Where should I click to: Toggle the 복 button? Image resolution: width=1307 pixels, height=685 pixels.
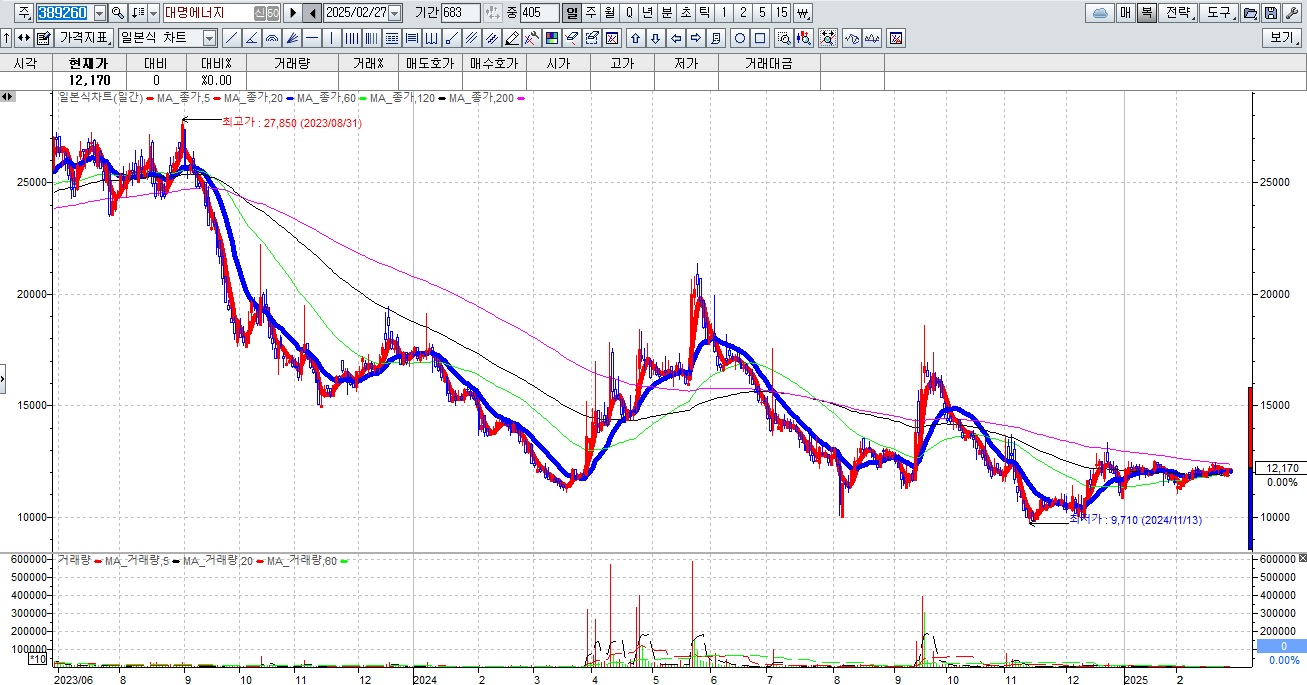click(1147, 13)
